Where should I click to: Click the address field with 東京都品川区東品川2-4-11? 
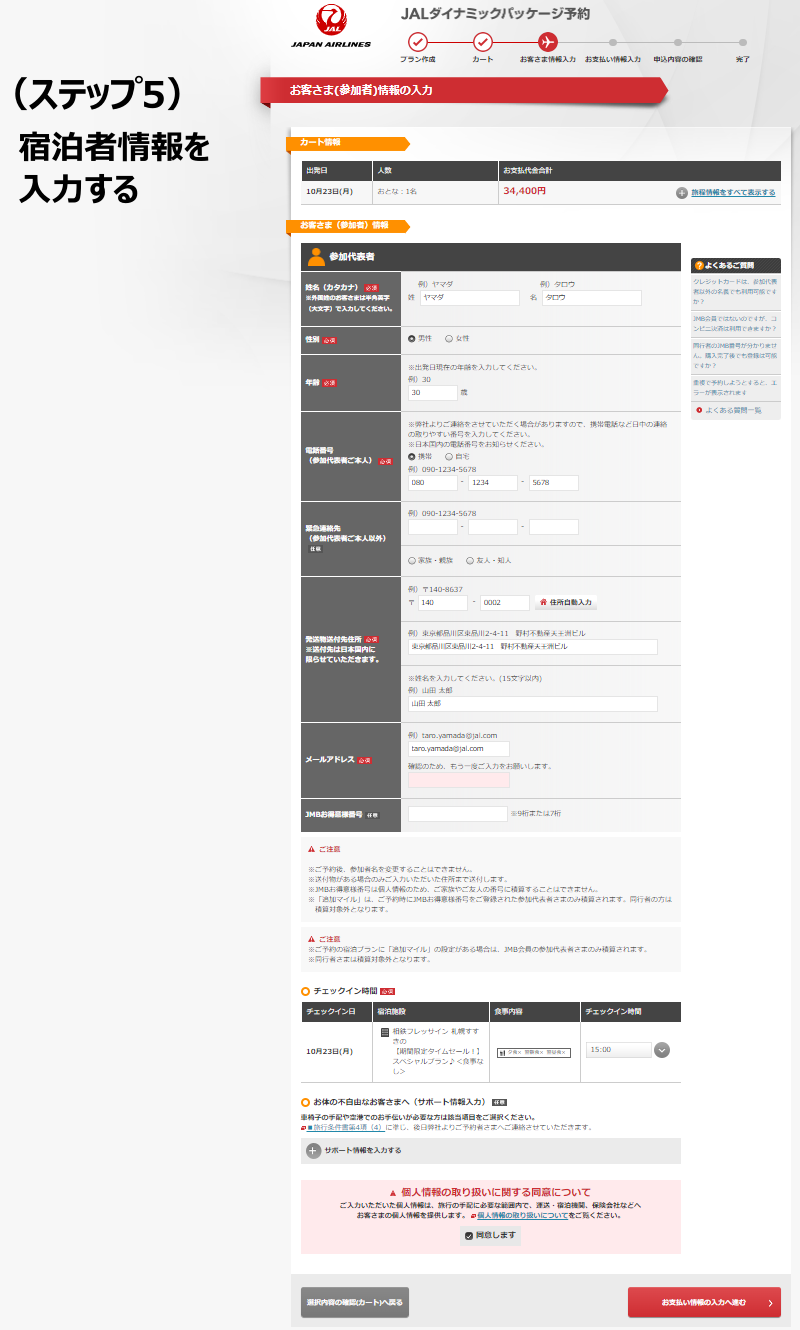[x=533, y=647]
